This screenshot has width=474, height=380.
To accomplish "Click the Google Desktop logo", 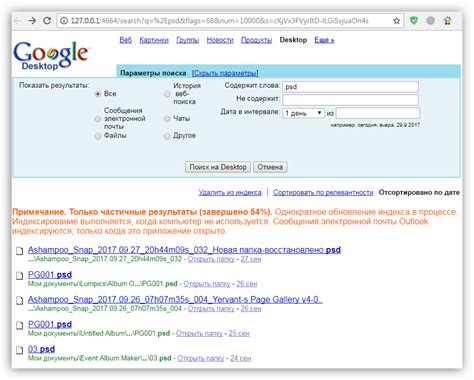I will click(x=51, y=55).
